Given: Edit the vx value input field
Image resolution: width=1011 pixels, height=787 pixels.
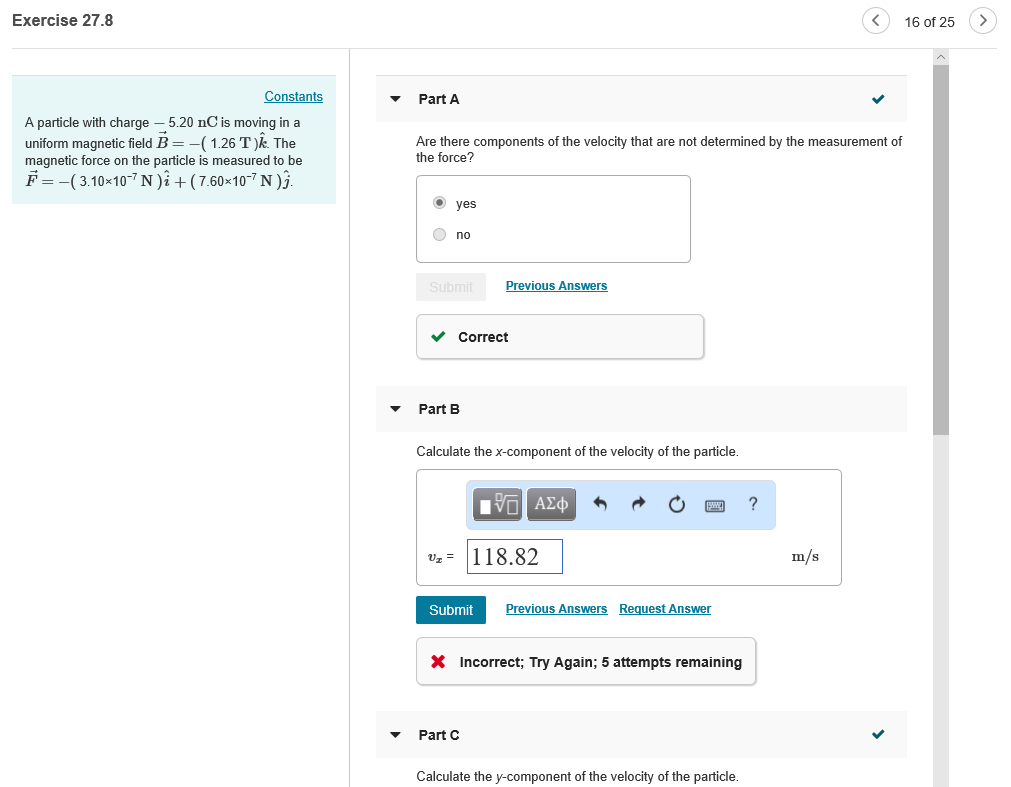Looking at the screenshot, I should 514,556.
